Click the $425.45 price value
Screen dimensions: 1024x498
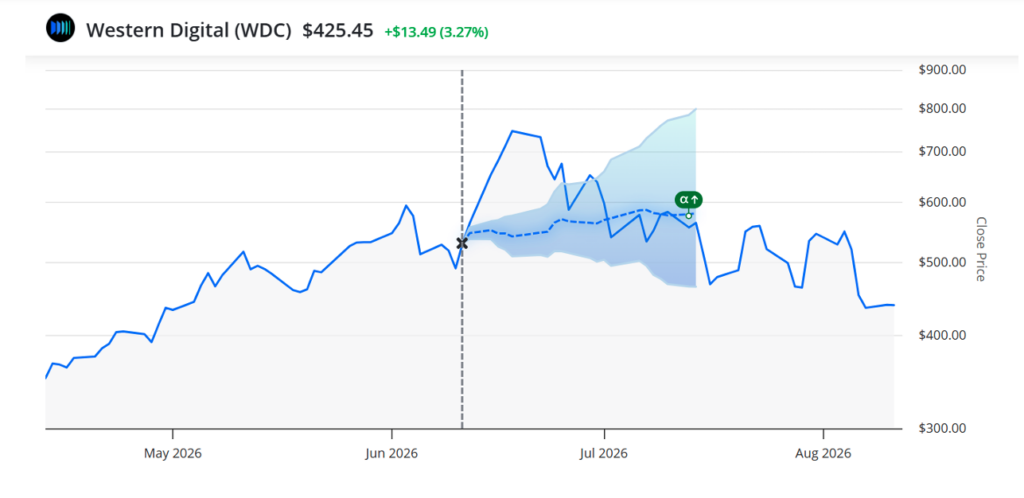[x=338, y=30]
